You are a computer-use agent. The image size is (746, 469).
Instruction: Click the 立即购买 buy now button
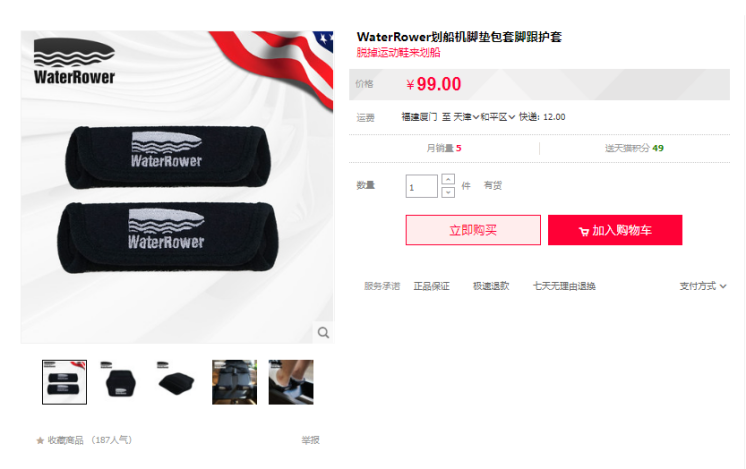(x=473, y=230)
